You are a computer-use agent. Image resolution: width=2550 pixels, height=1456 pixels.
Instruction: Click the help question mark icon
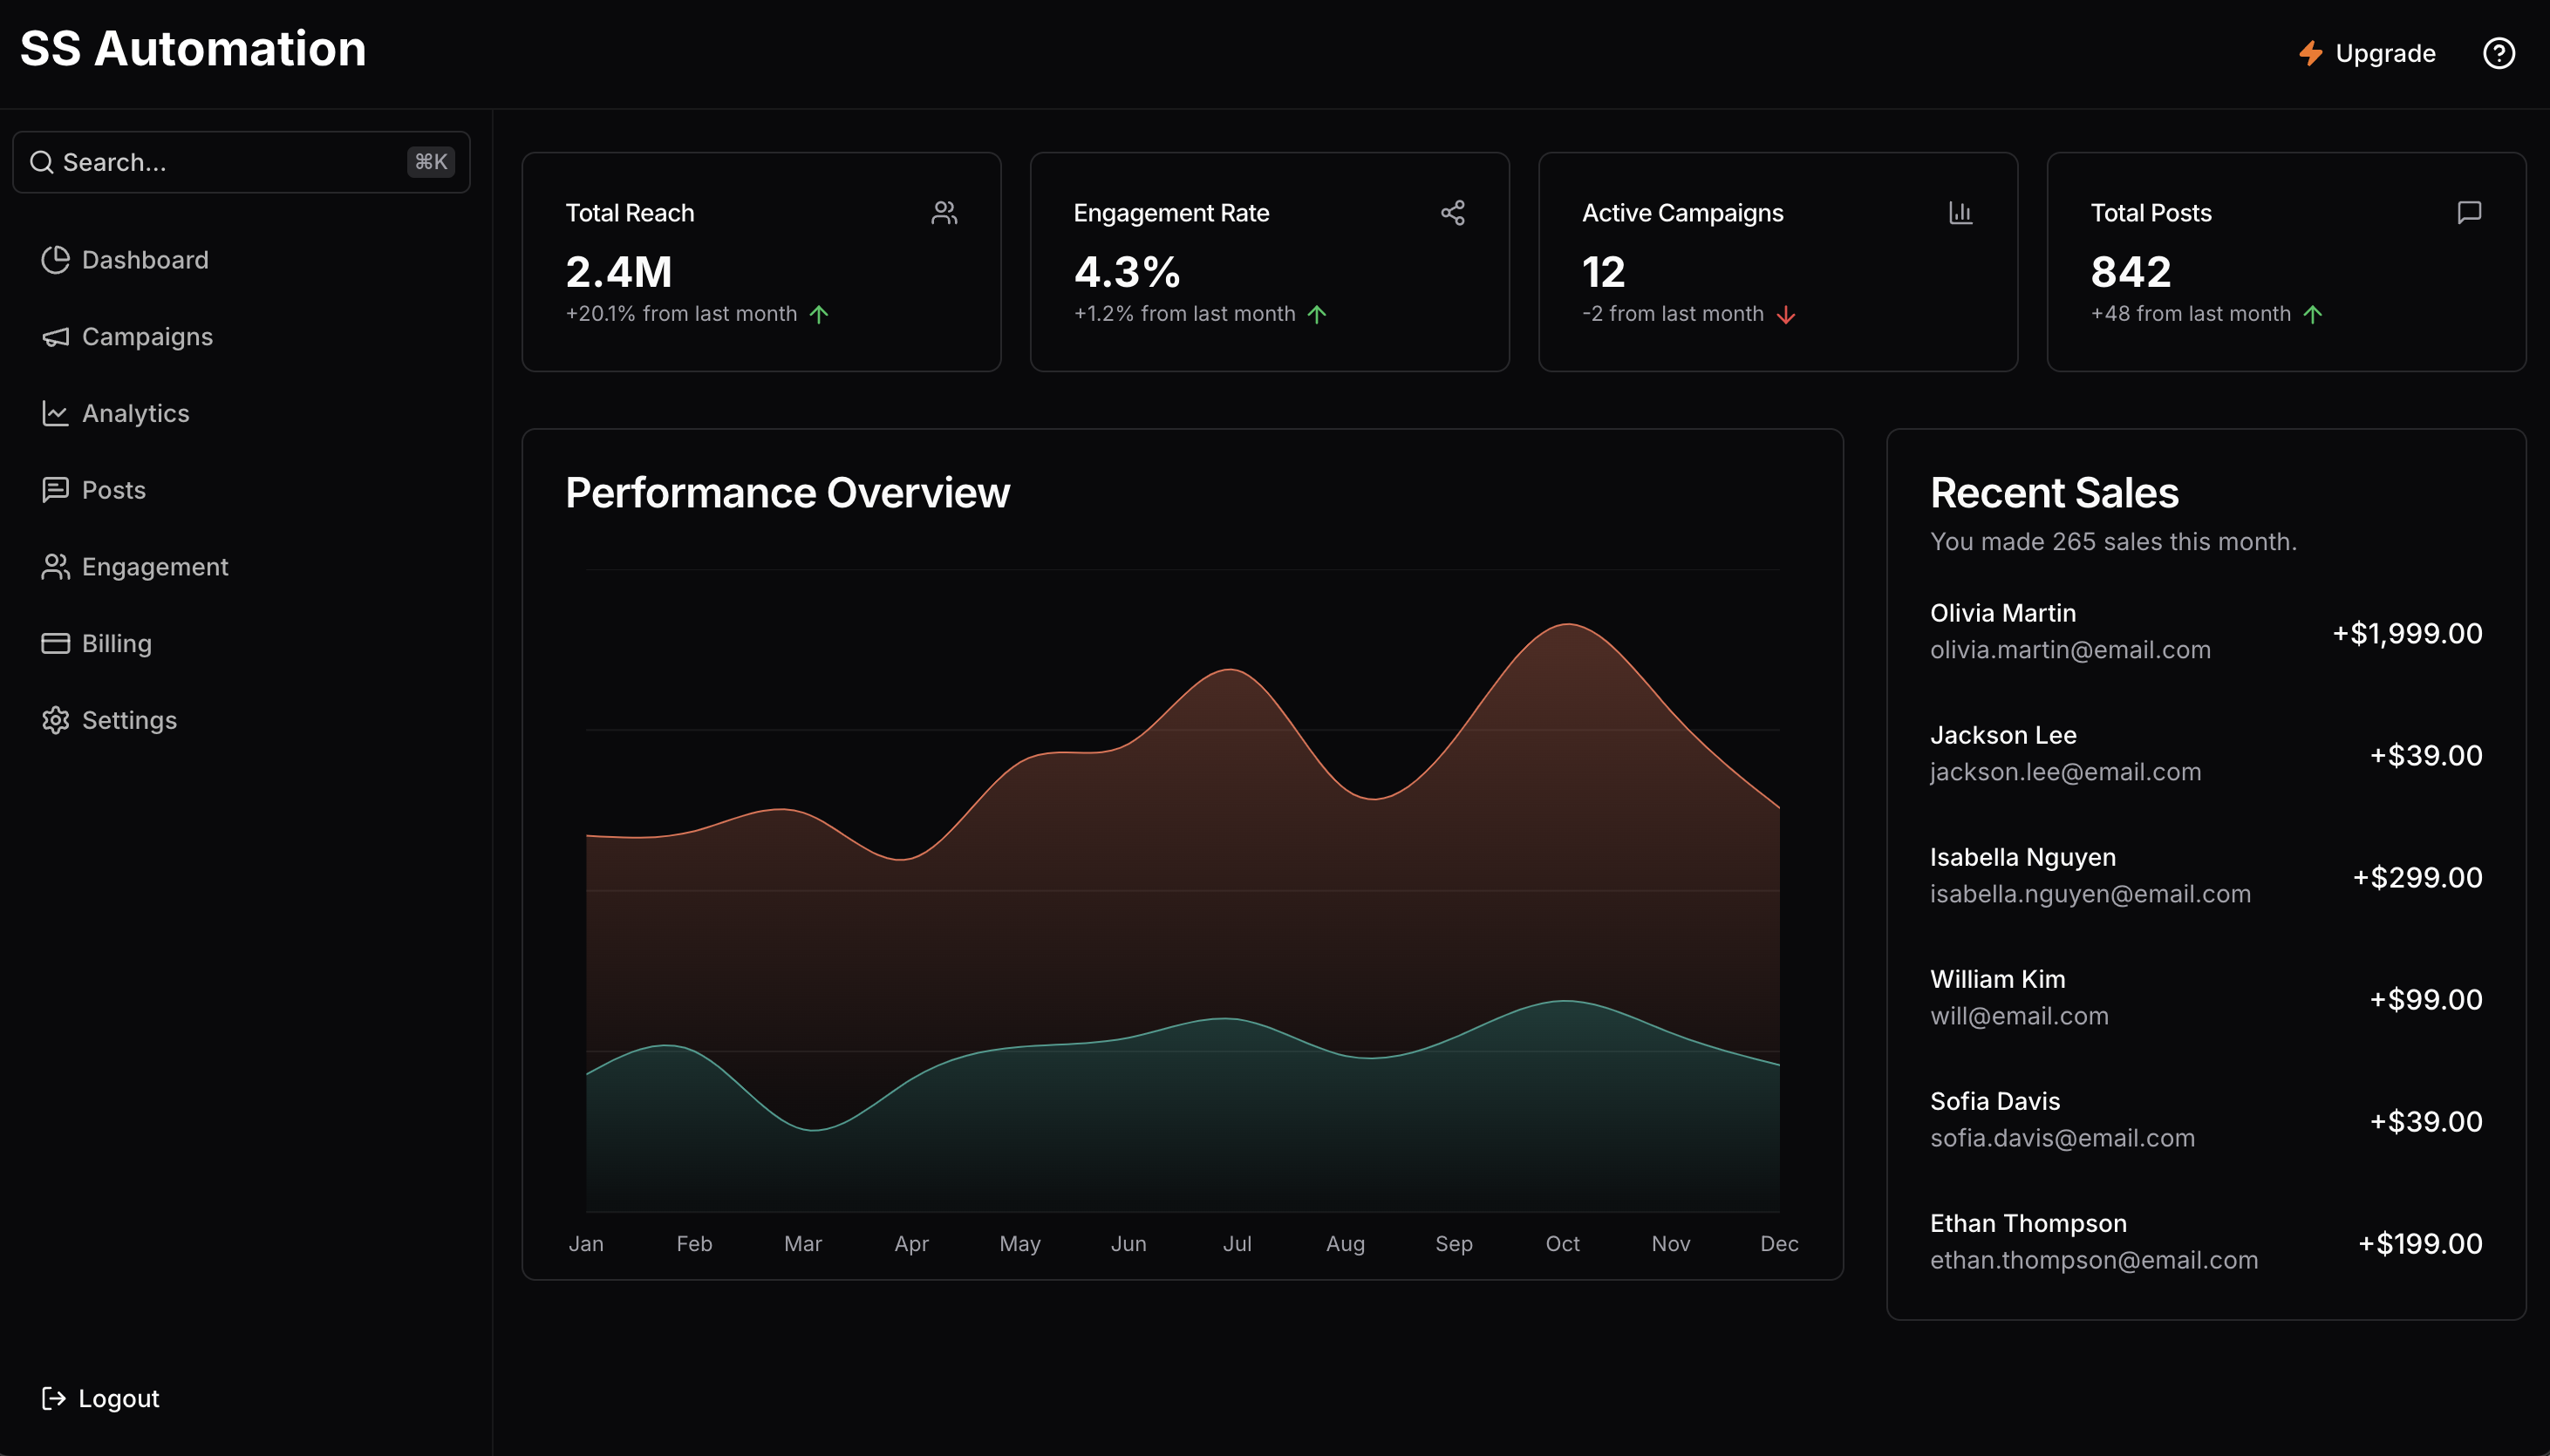pyautogui.click(x=2498, y=53)
